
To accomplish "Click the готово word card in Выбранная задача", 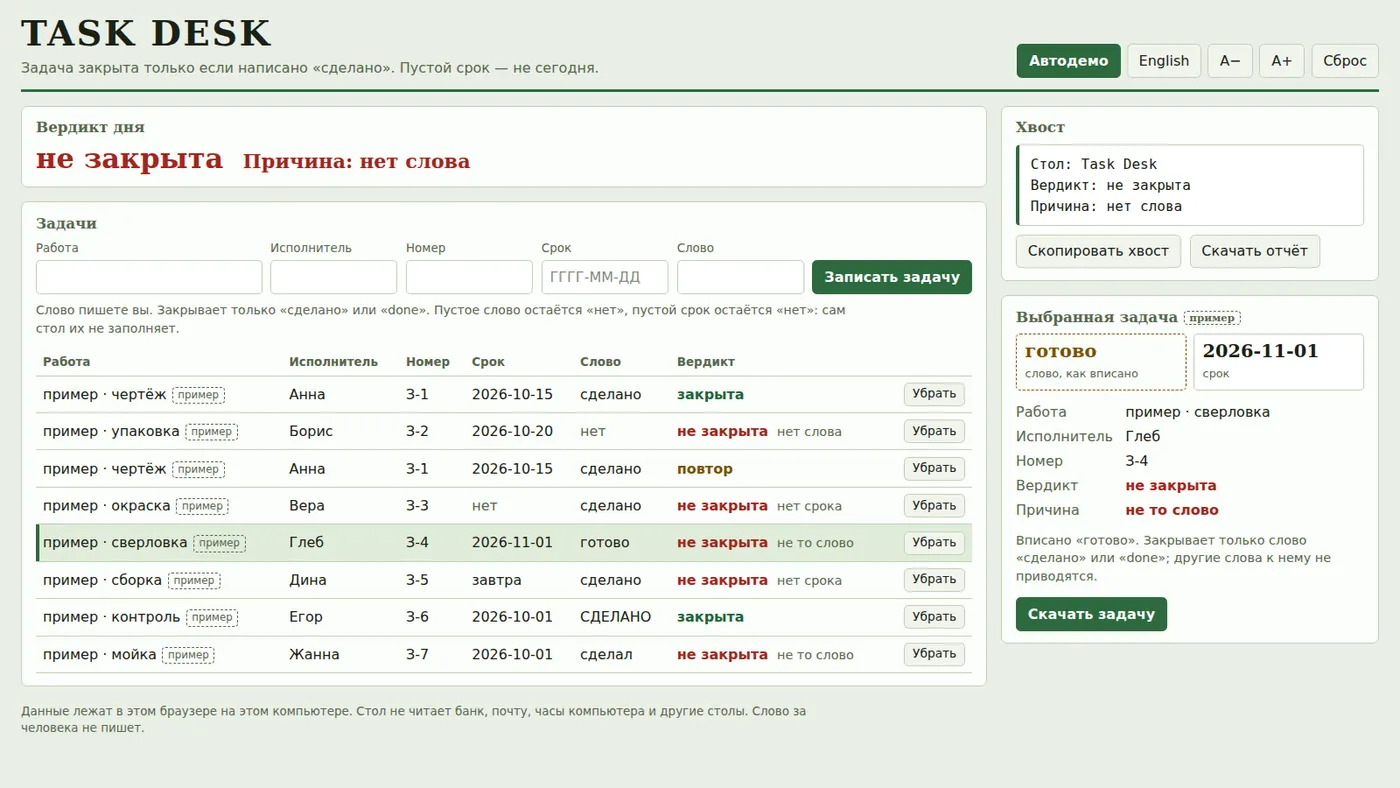I will coord(1101,362).
